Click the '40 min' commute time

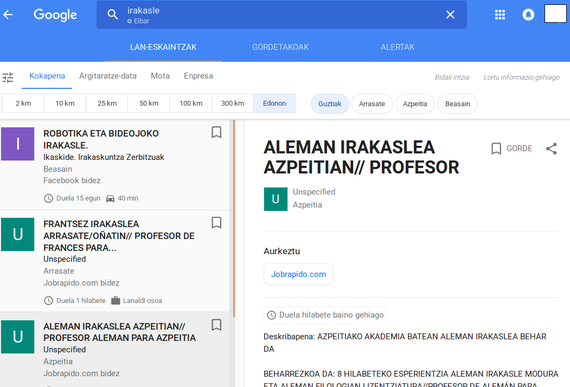(x=122, y=198)
